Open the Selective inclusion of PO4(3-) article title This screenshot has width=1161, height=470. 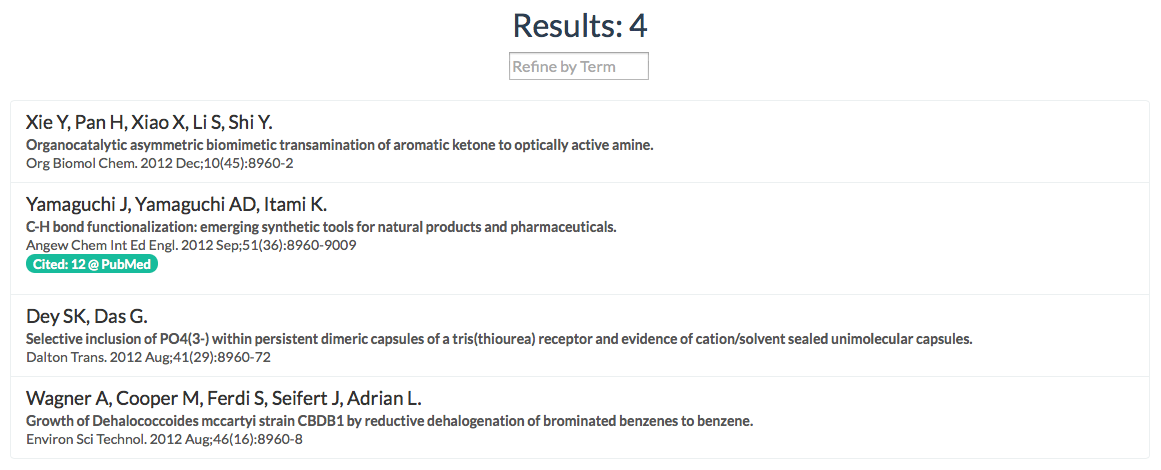499,339
